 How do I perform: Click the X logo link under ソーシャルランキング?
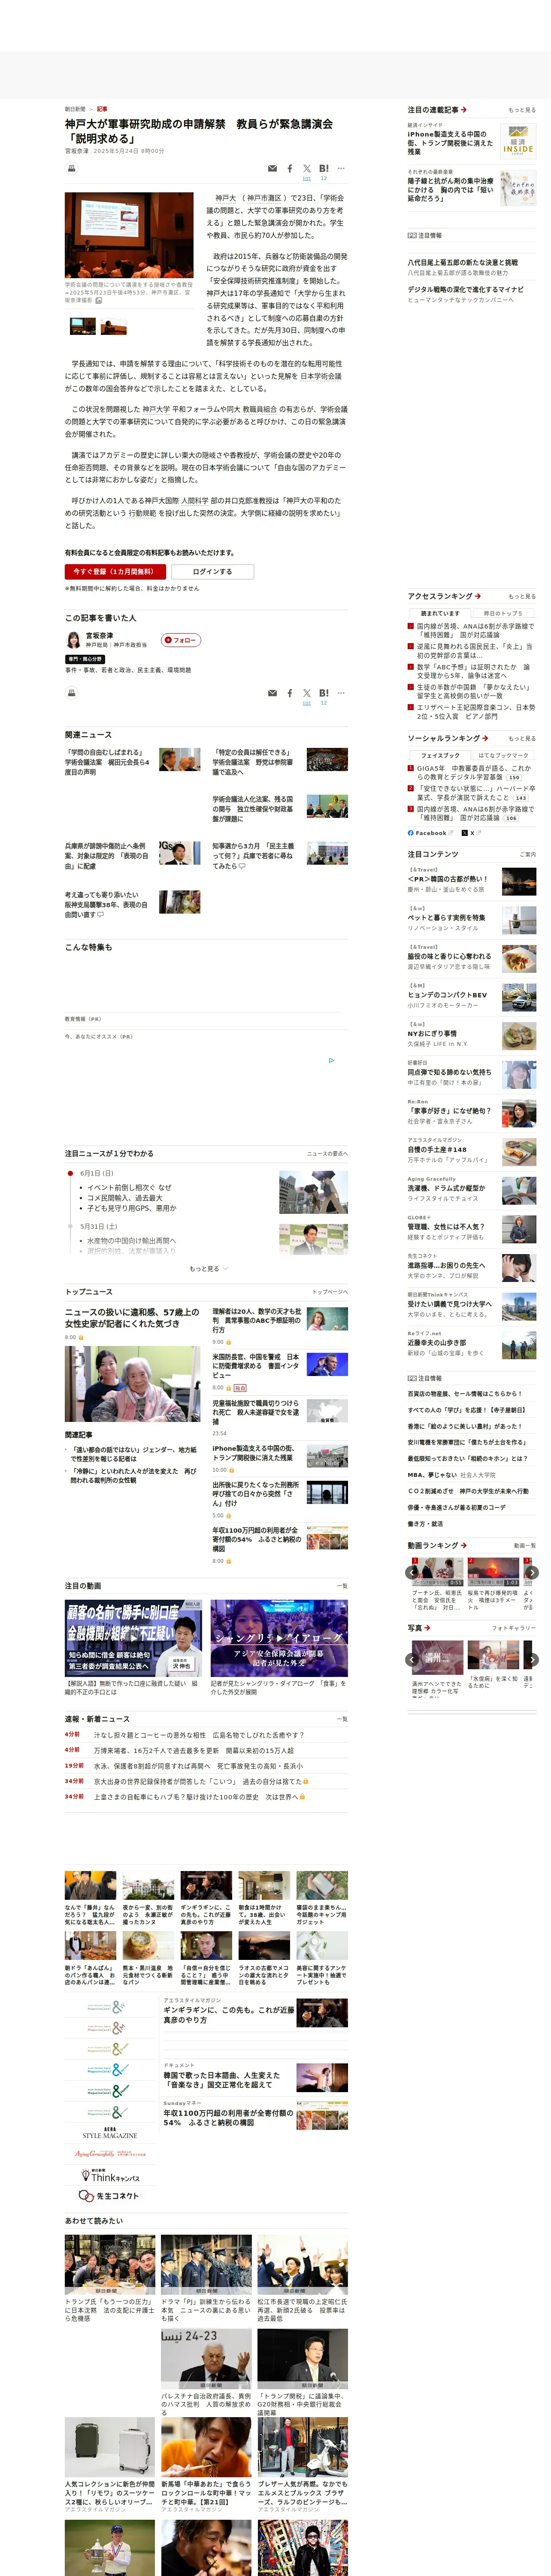(x=469, y=832)
